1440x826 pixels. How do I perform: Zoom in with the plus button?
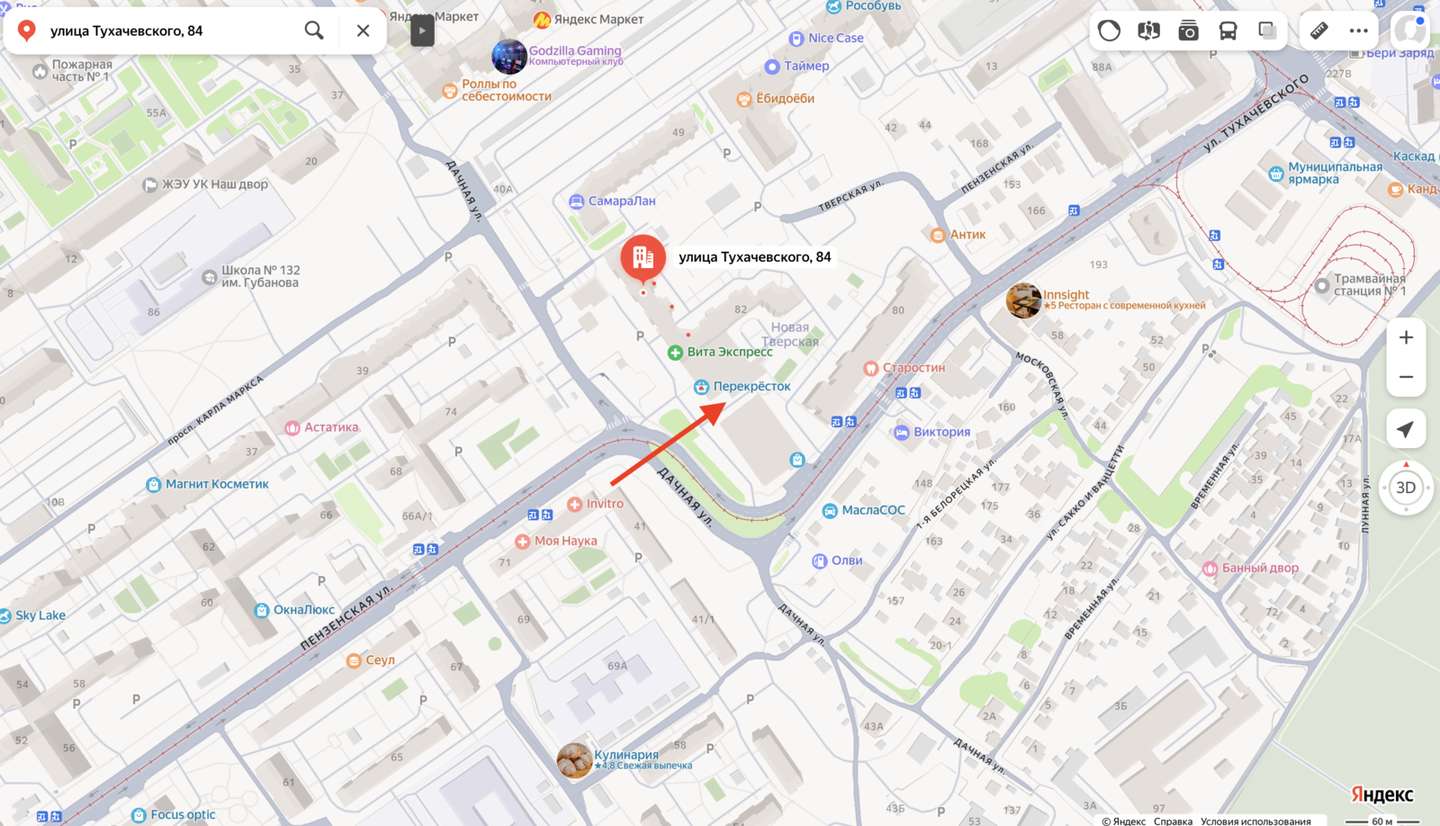pos(1406,337)
